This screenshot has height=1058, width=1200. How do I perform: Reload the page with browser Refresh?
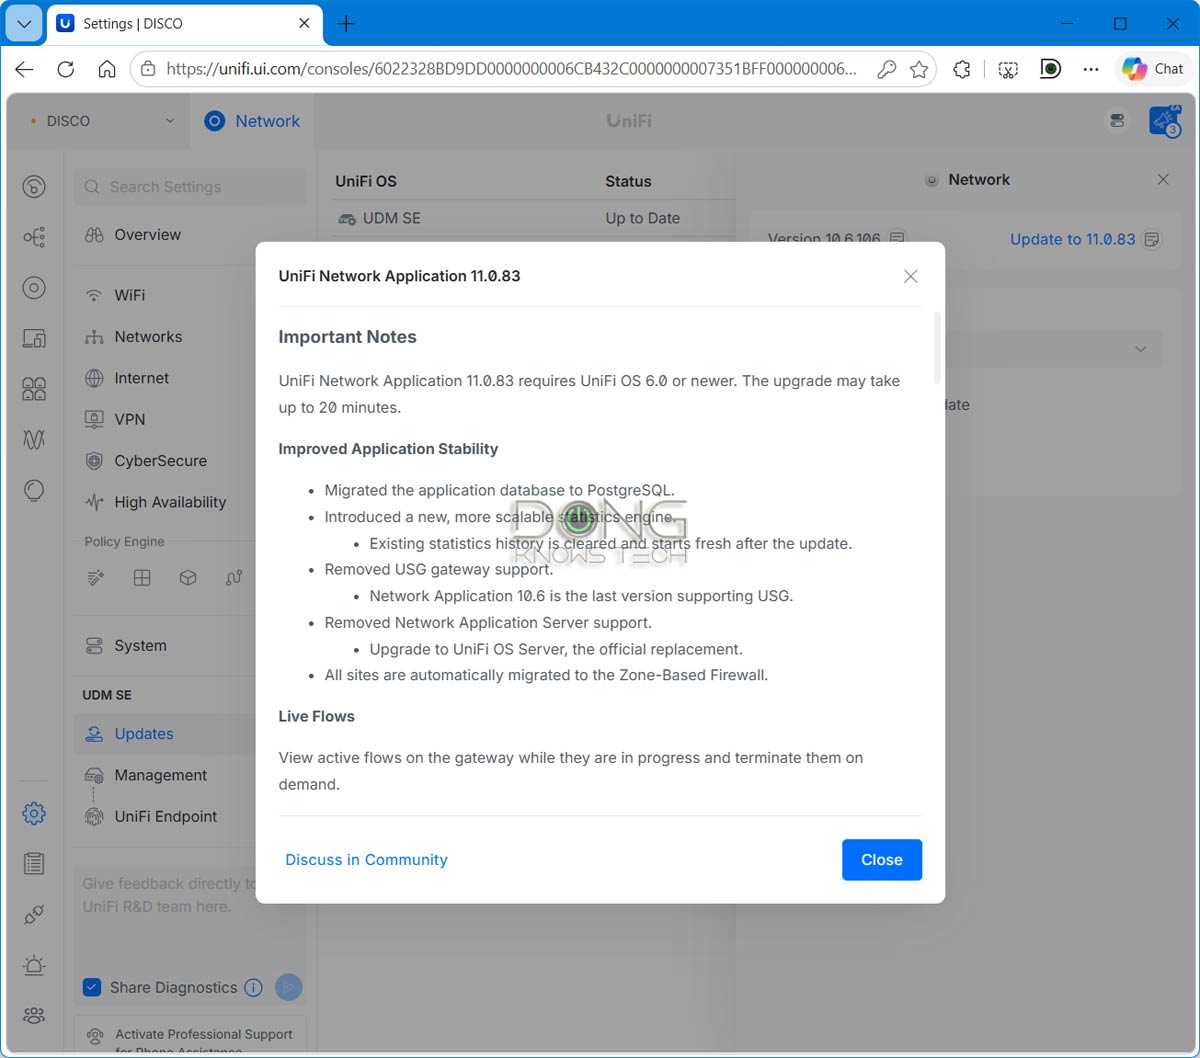pyautogui.click(x=66, y=69)
